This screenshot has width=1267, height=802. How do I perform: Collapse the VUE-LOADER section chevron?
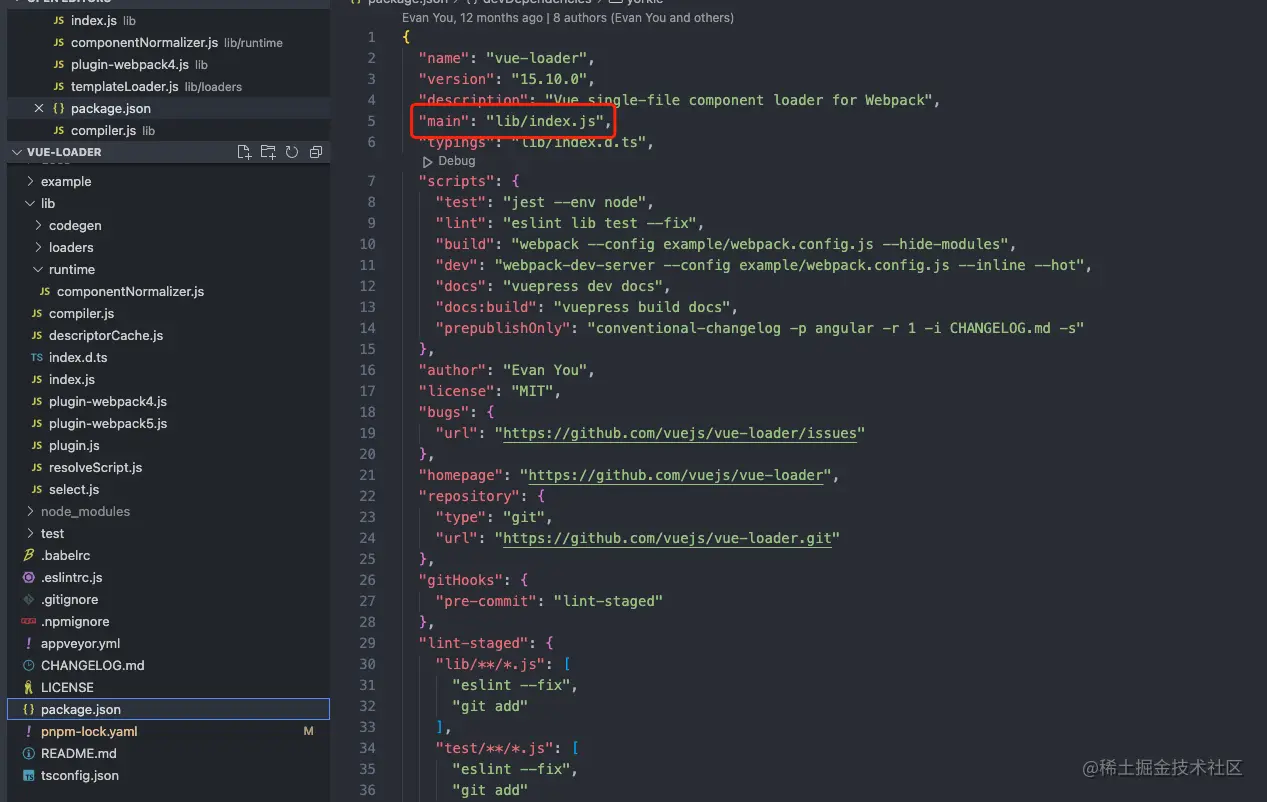16,152
